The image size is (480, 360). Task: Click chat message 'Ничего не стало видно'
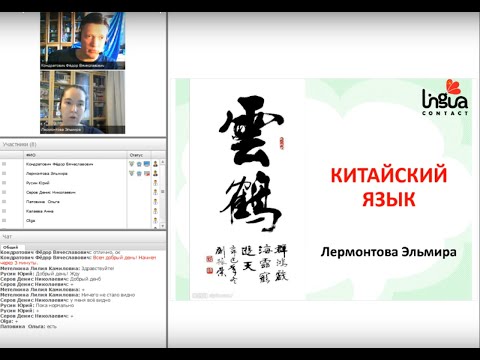108,295
